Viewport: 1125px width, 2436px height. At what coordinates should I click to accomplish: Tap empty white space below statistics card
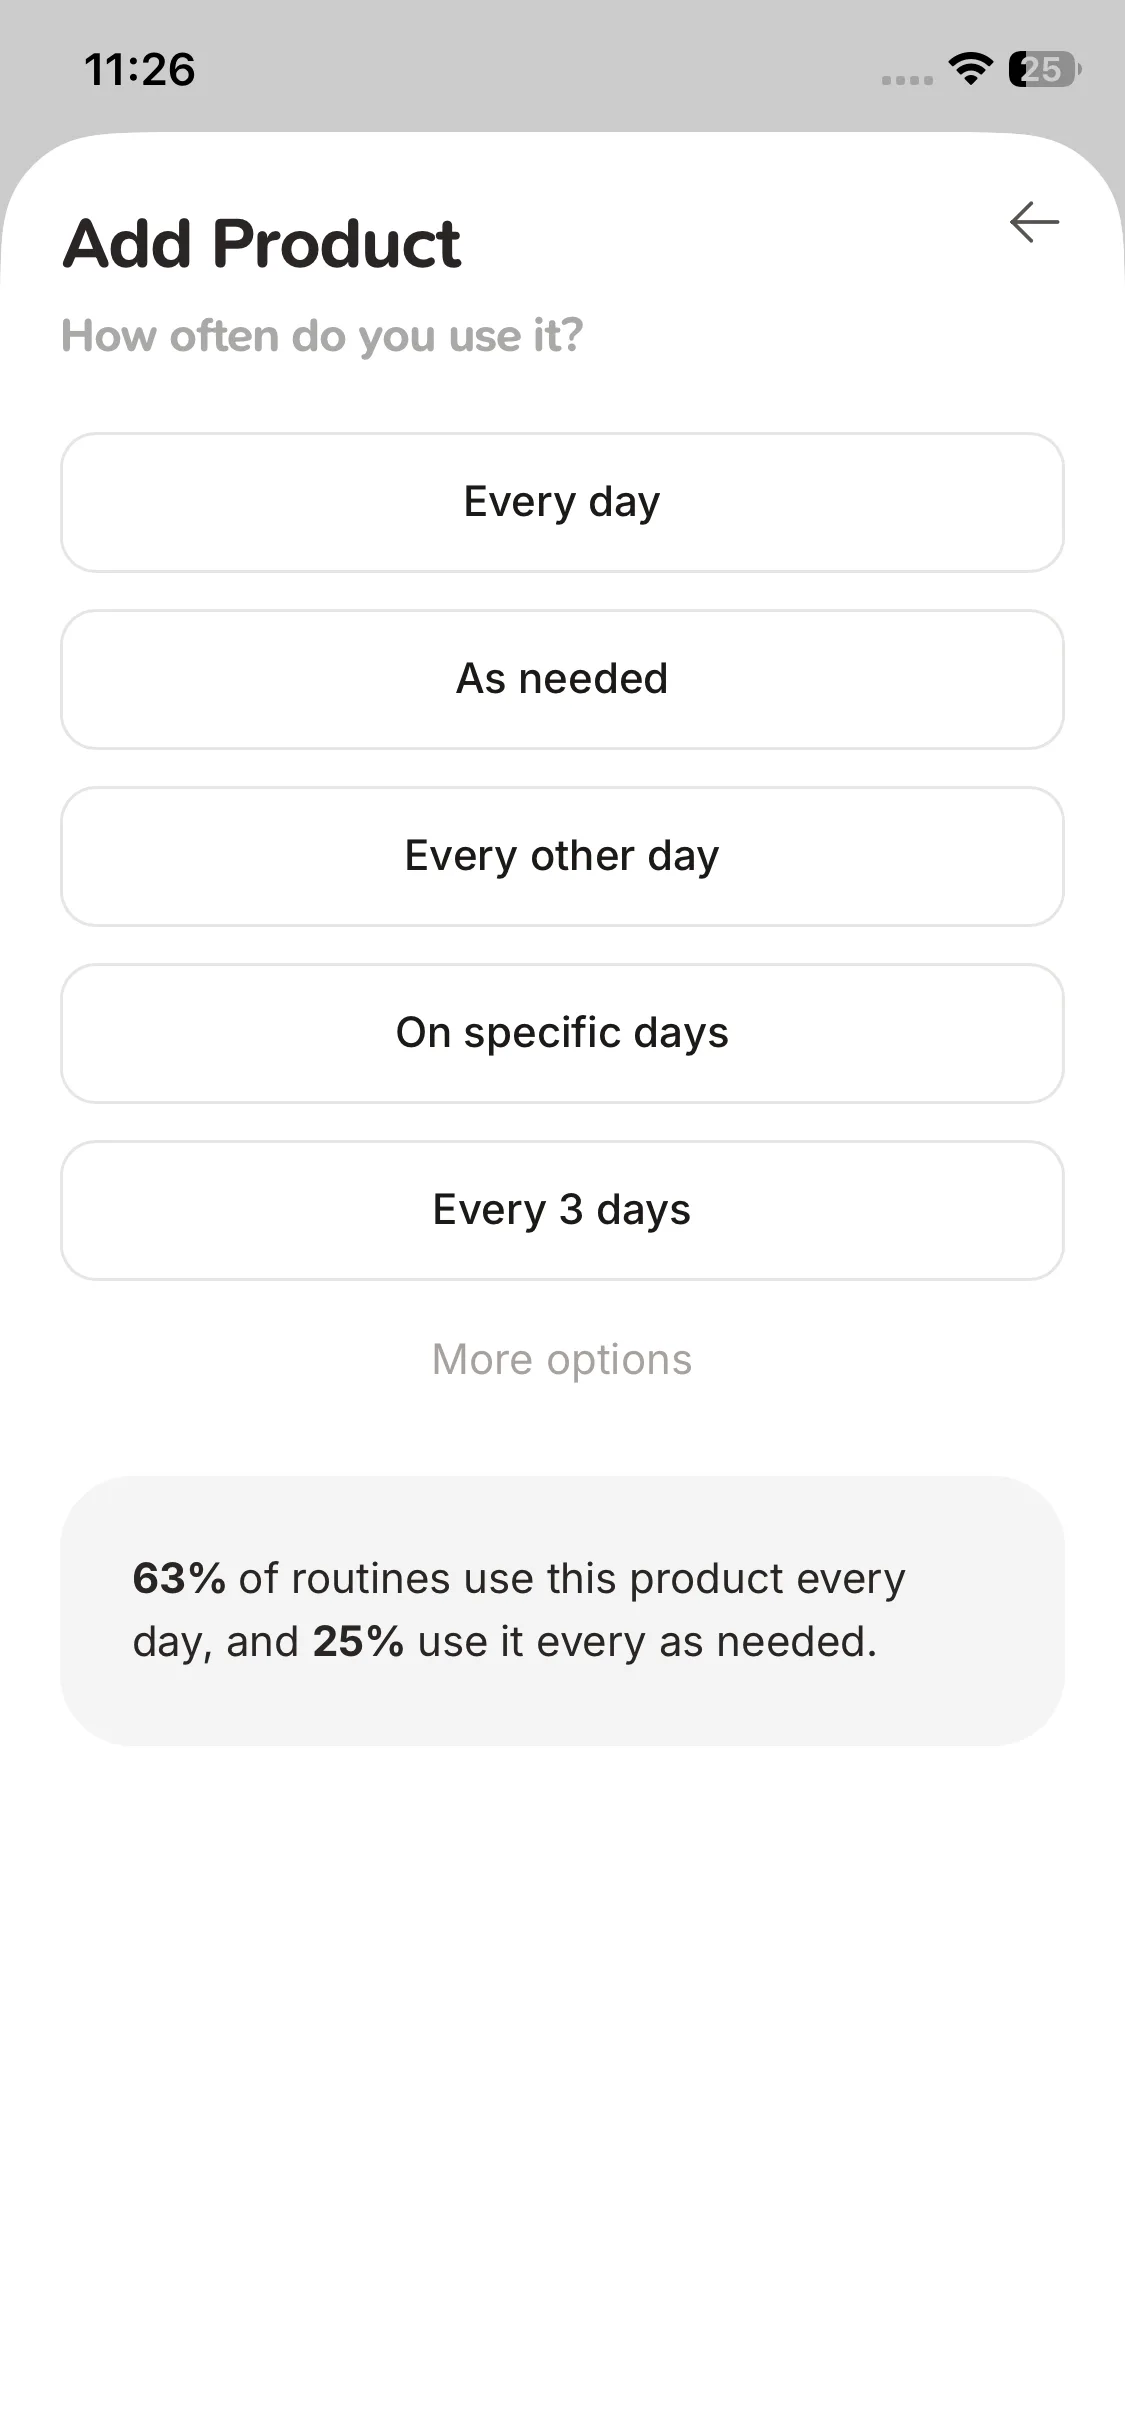pos(562,2050)
